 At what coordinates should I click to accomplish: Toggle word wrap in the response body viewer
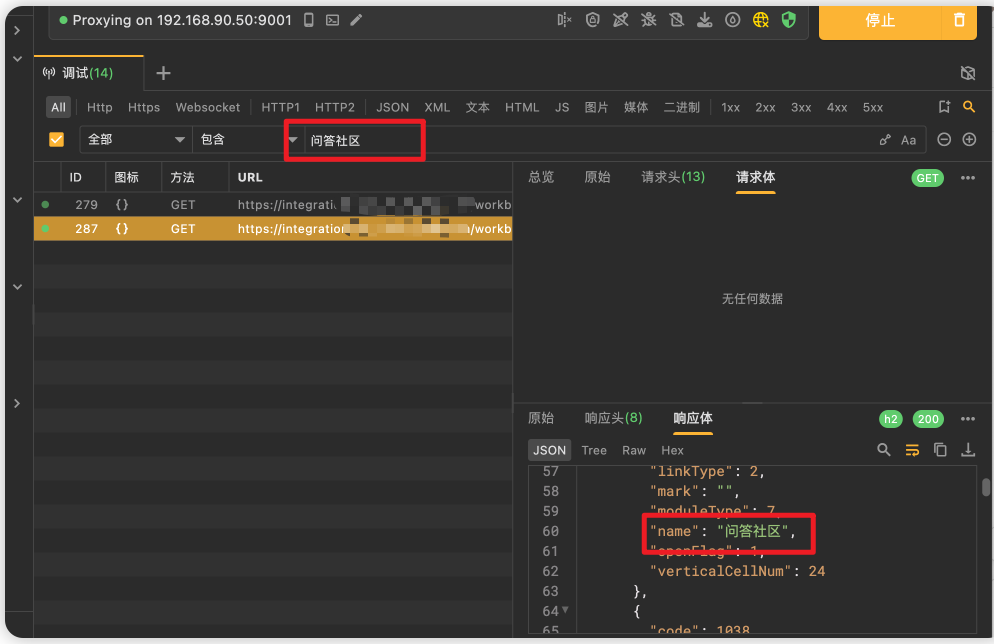[912, 450]
